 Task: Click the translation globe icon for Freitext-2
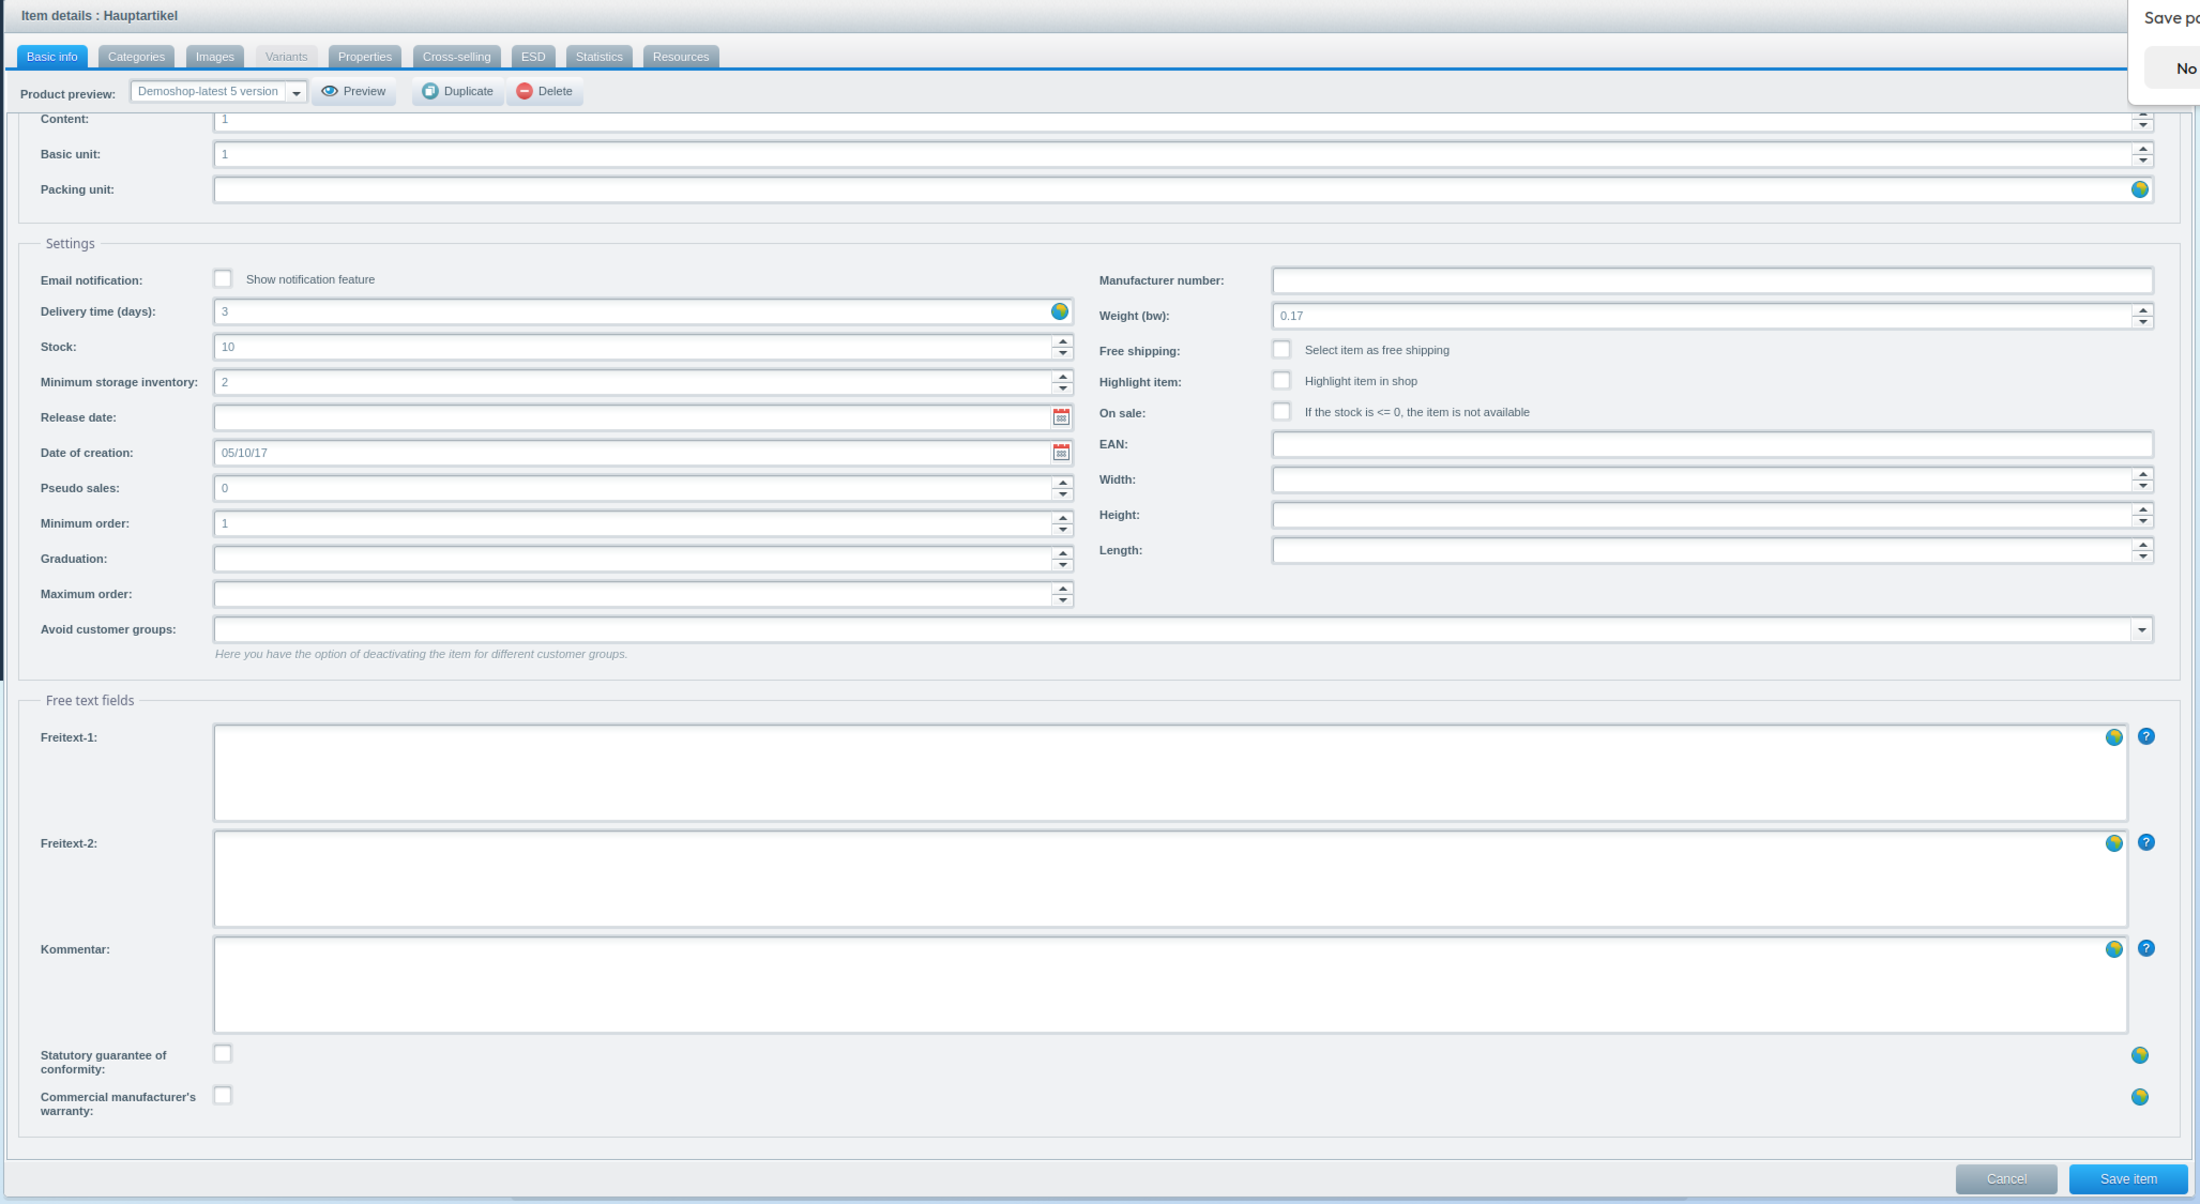coord(2113,844)
